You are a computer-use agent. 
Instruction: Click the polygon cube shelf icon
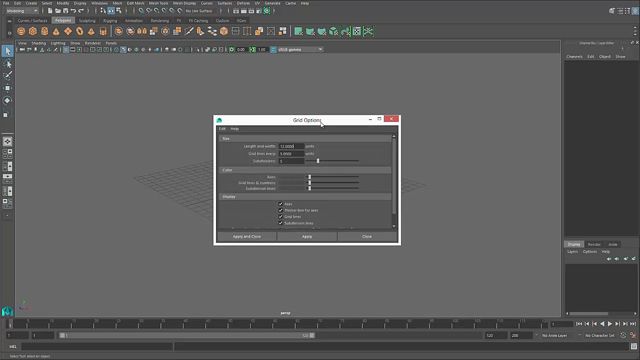click(x=33, y=31)
